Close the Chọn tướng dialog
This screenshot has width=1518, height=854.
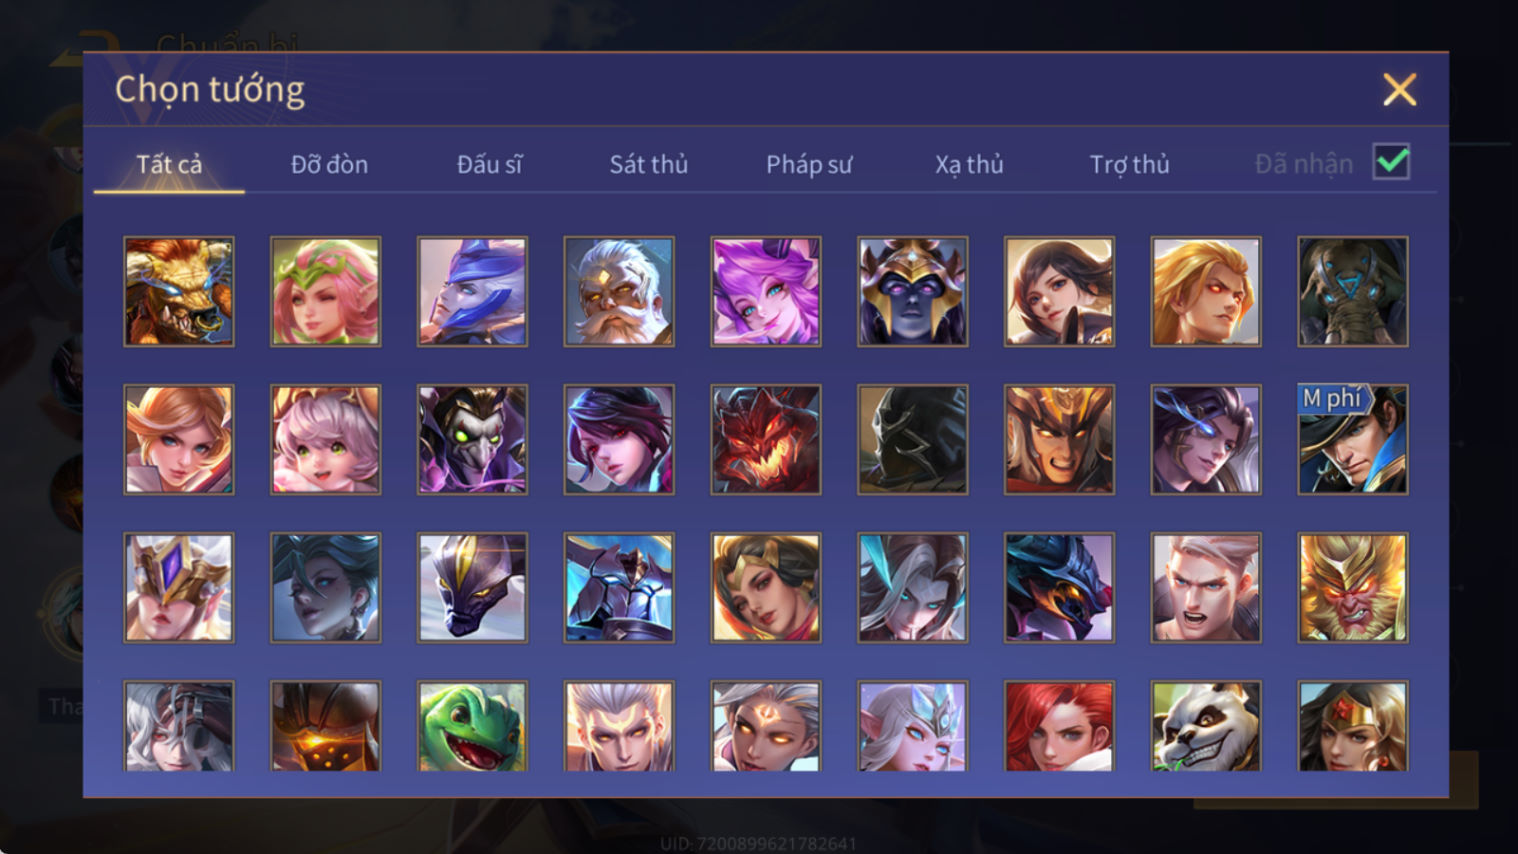(x=1400, y=90)
